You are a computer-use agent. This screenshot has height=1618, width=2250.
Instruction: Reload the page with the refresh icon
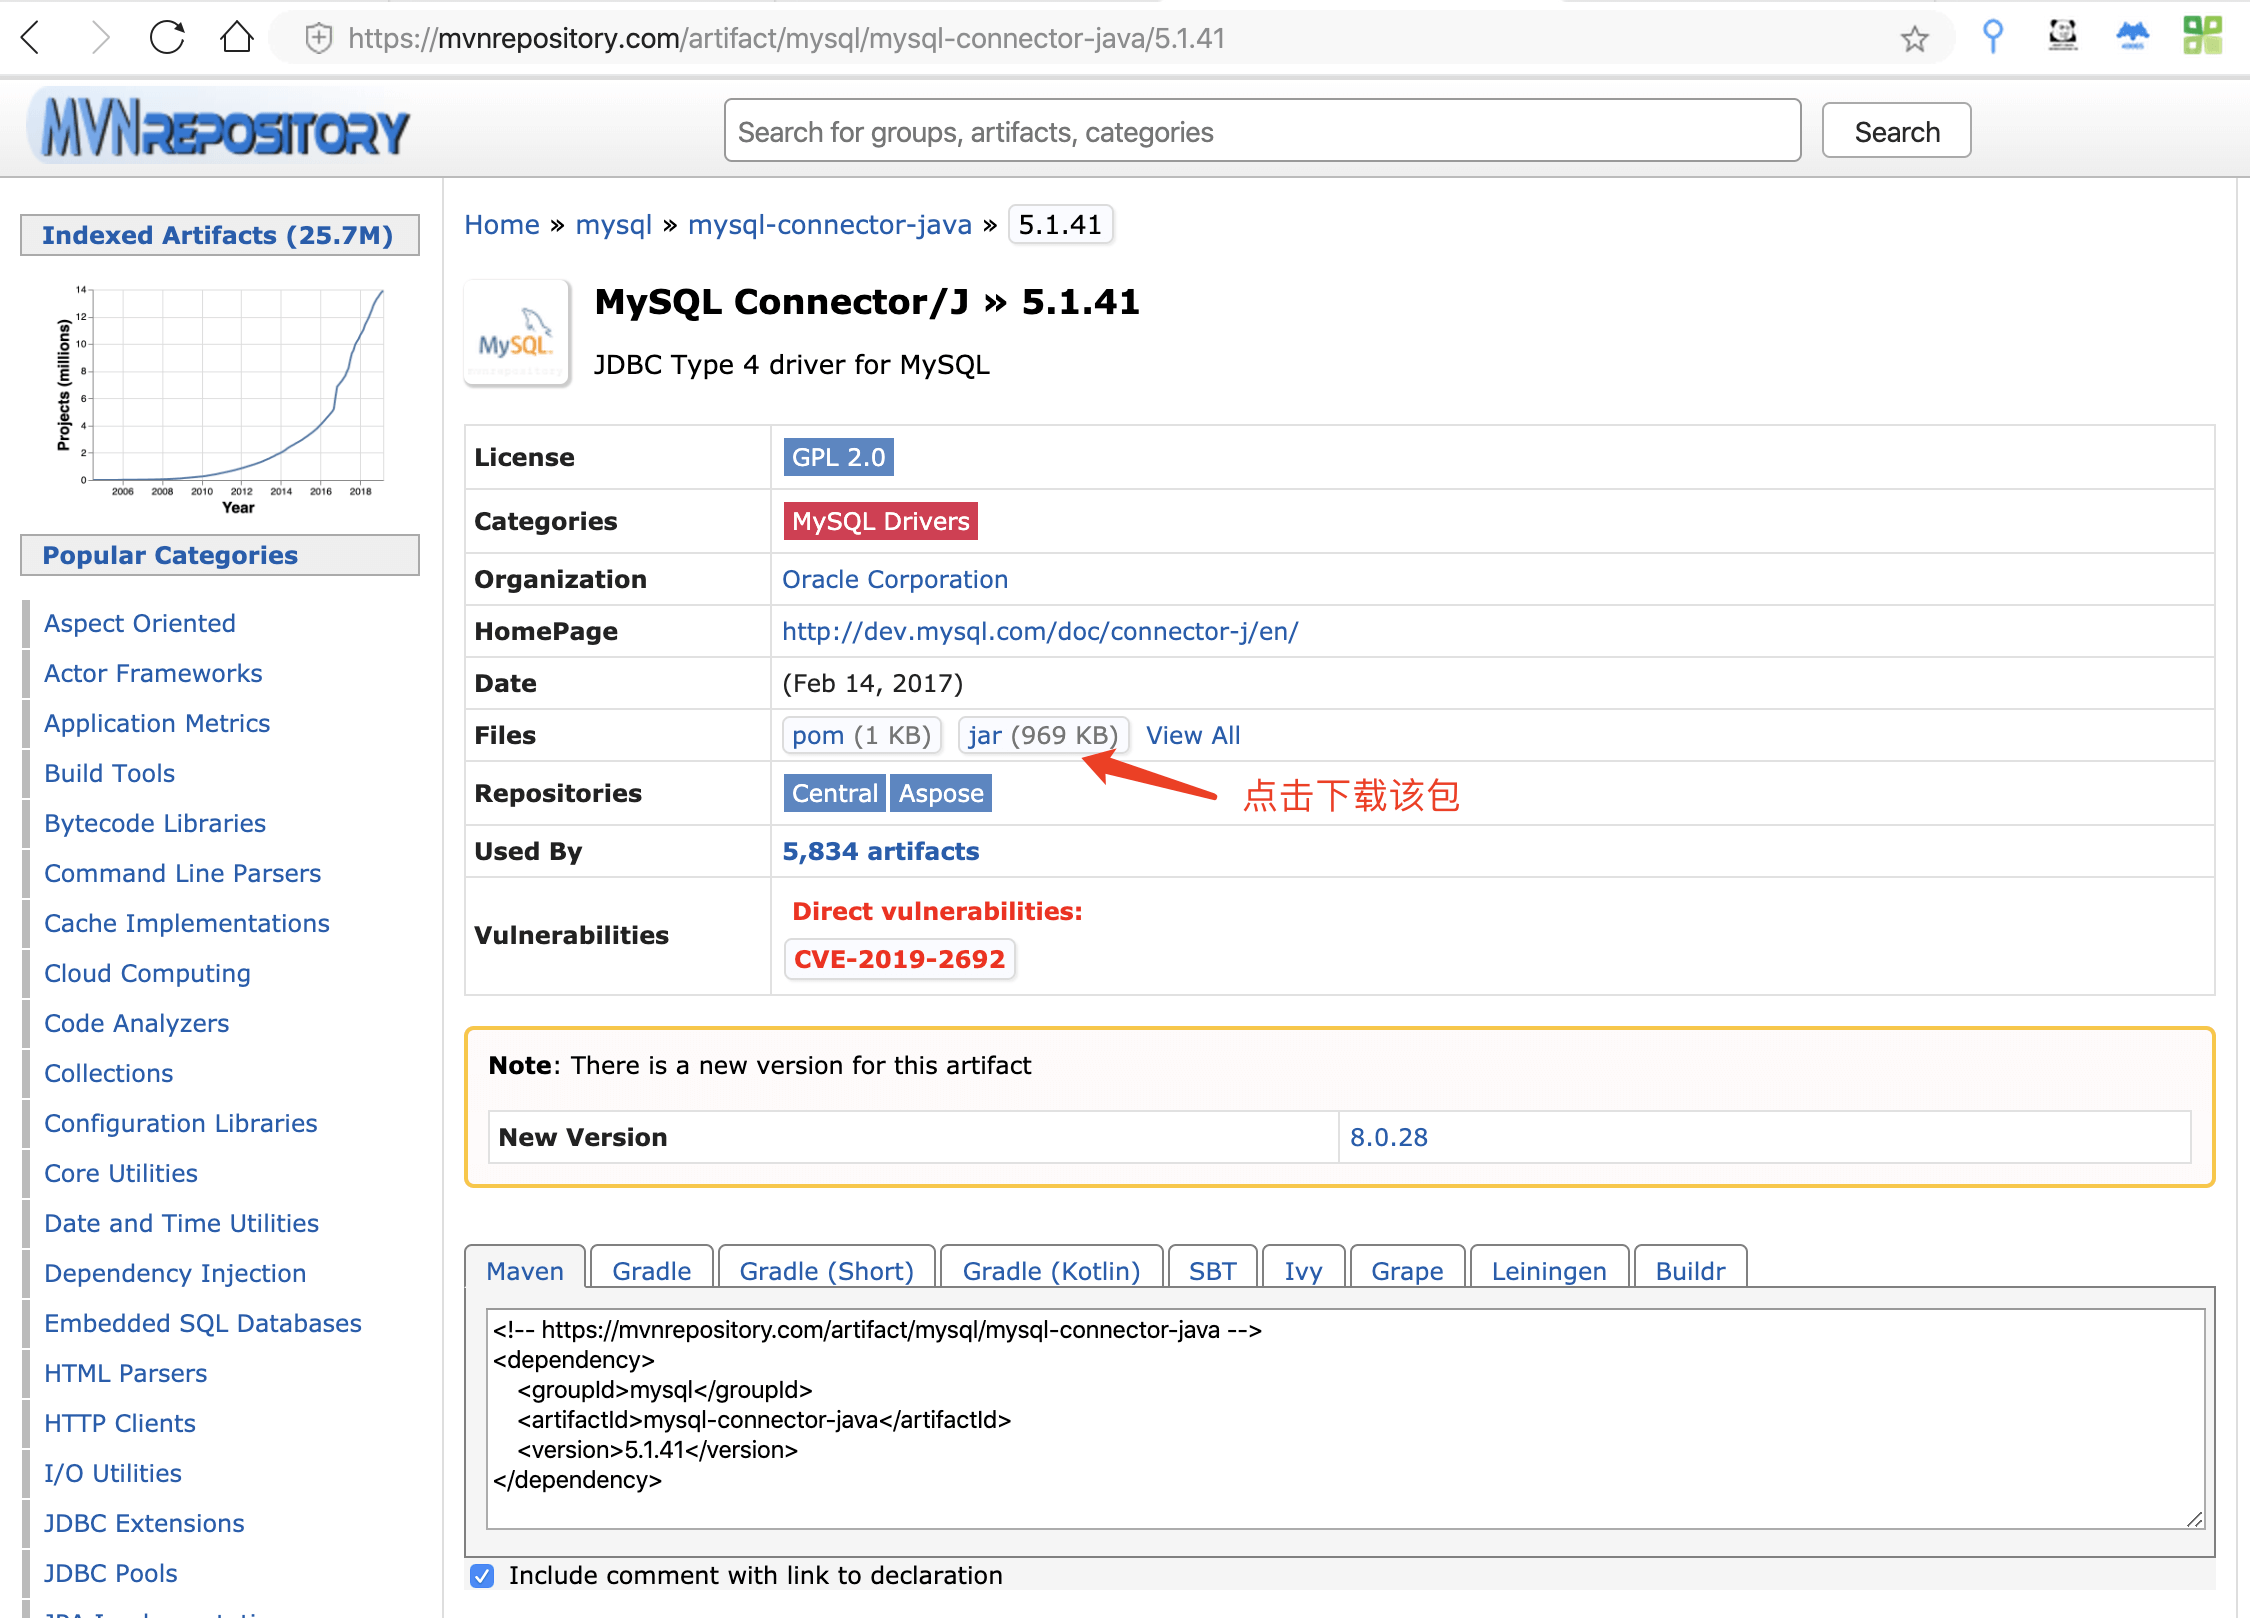pos(167,38)
